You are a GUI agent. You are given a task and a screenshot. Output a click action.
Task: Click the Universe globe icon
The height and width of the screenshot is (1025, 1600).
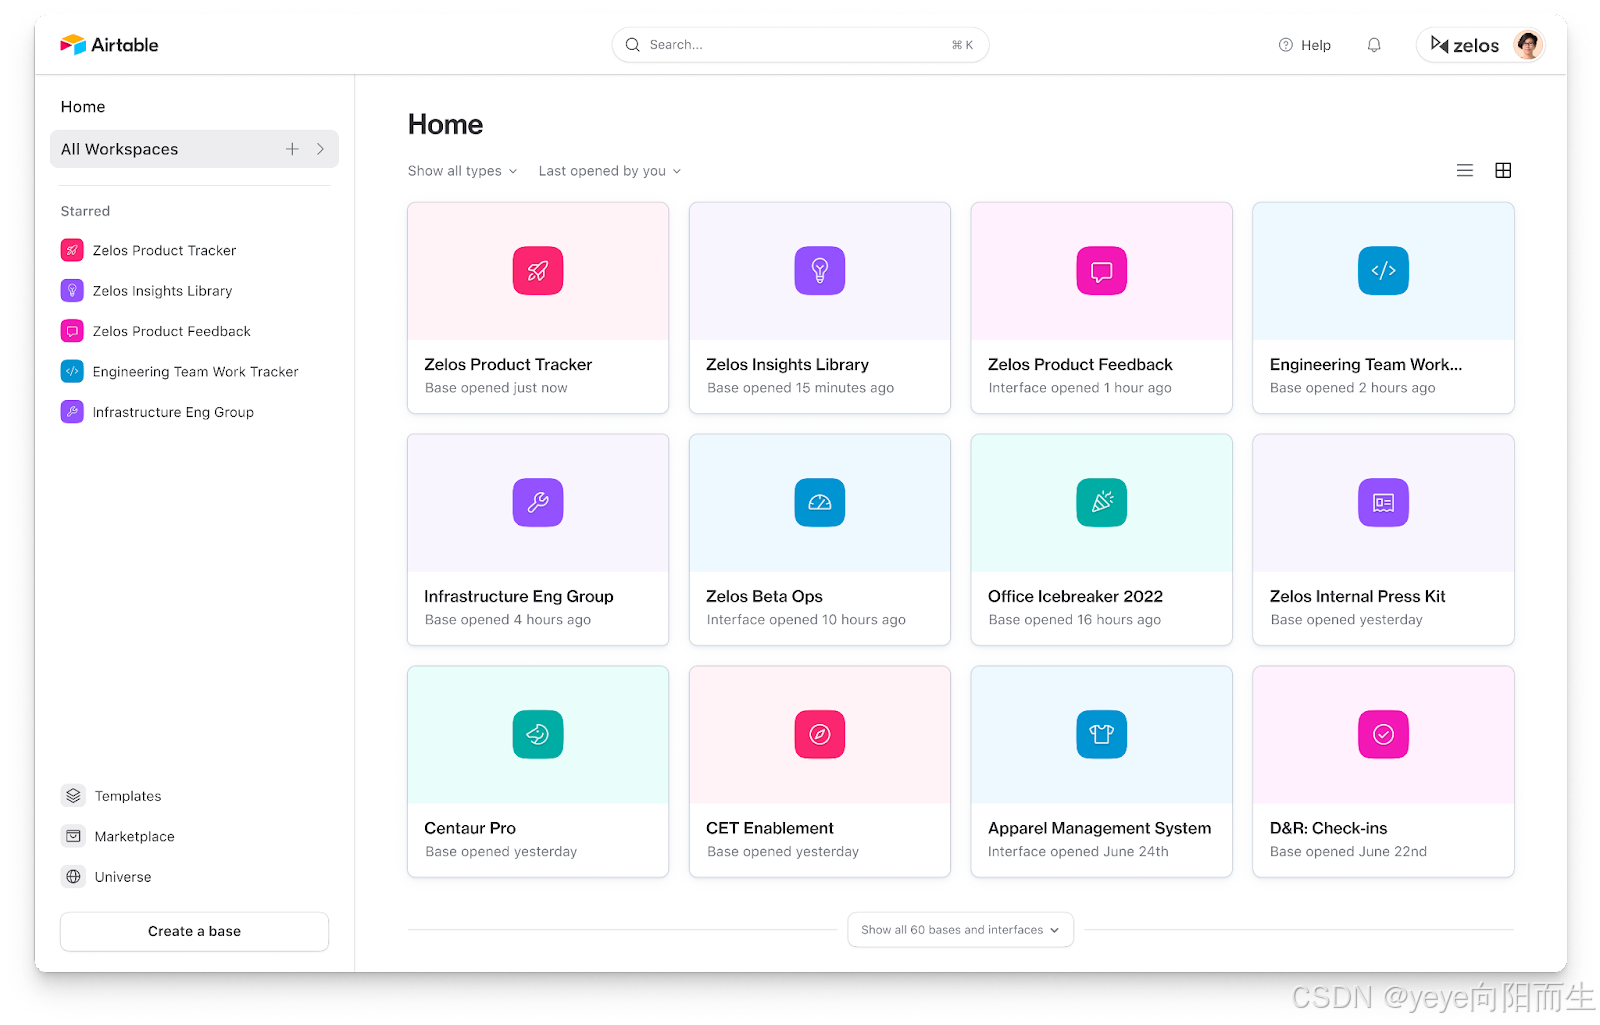pyautogui.click(x=73, y=877)
